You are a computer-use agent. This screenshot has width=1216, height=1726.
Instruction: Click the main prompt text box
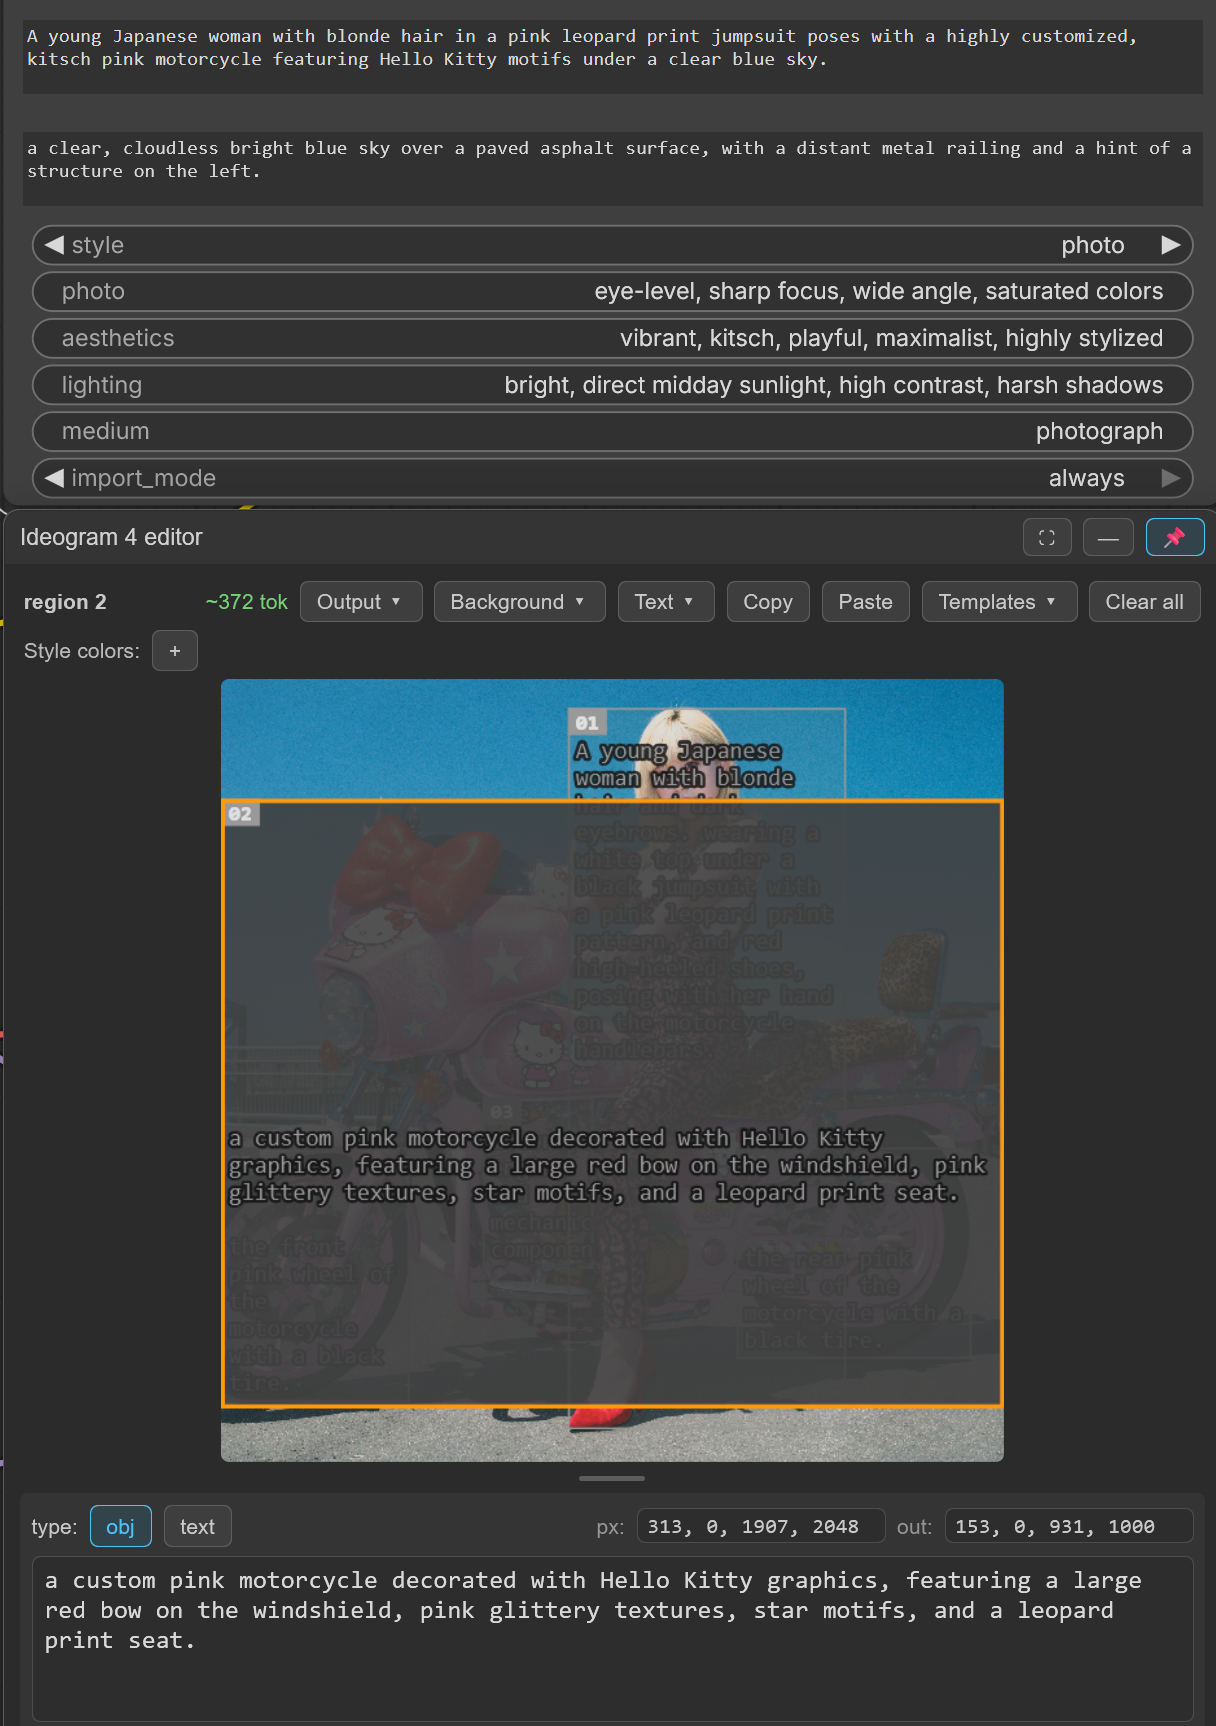point(612,56)
